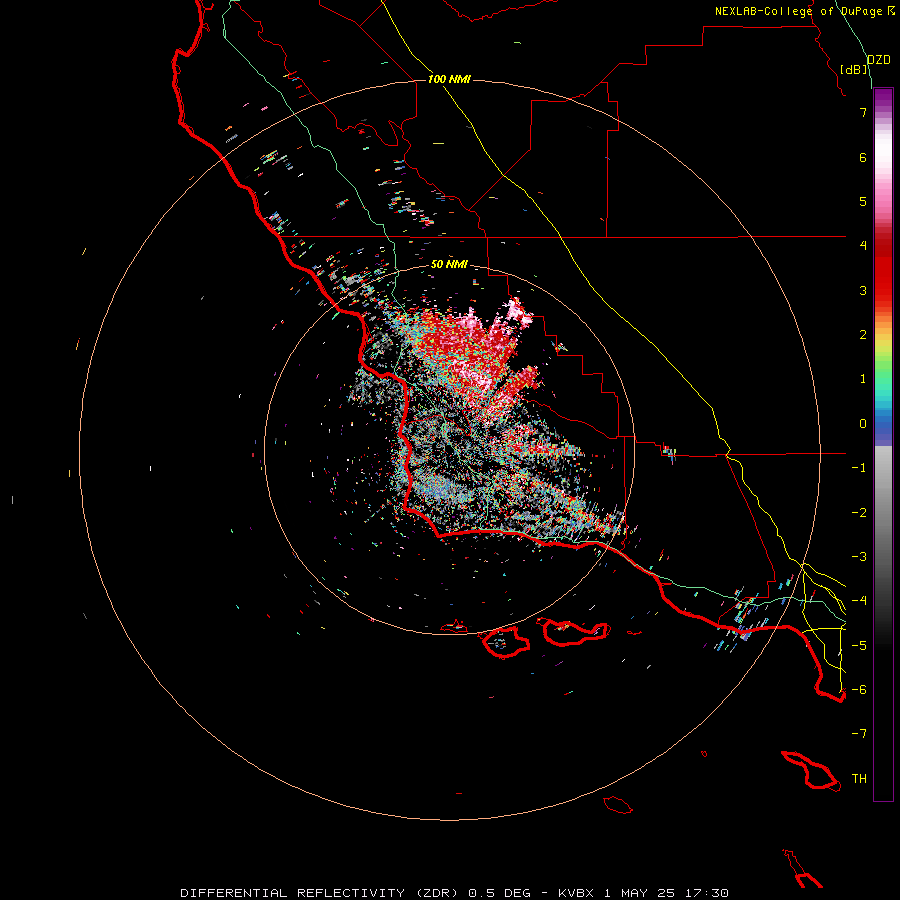Click the "KVBX" station identifier
Image resolution: width=900 pixels, height=900 pixels.
[576, 893]
